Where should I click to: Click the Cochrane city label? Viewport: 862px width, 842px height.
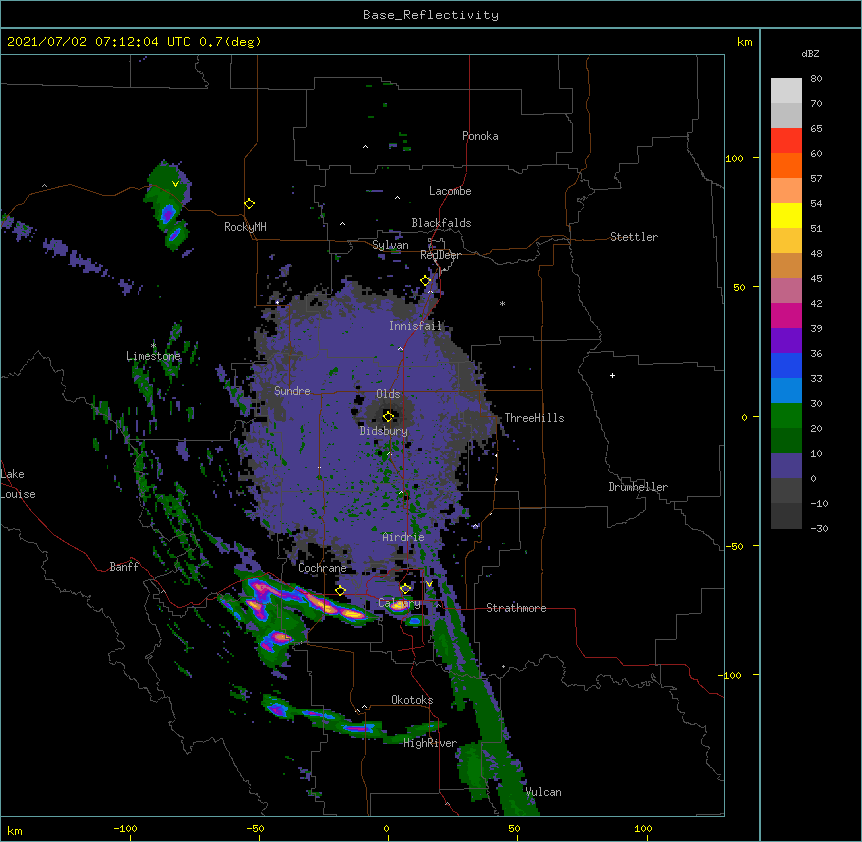coord(322,568)
